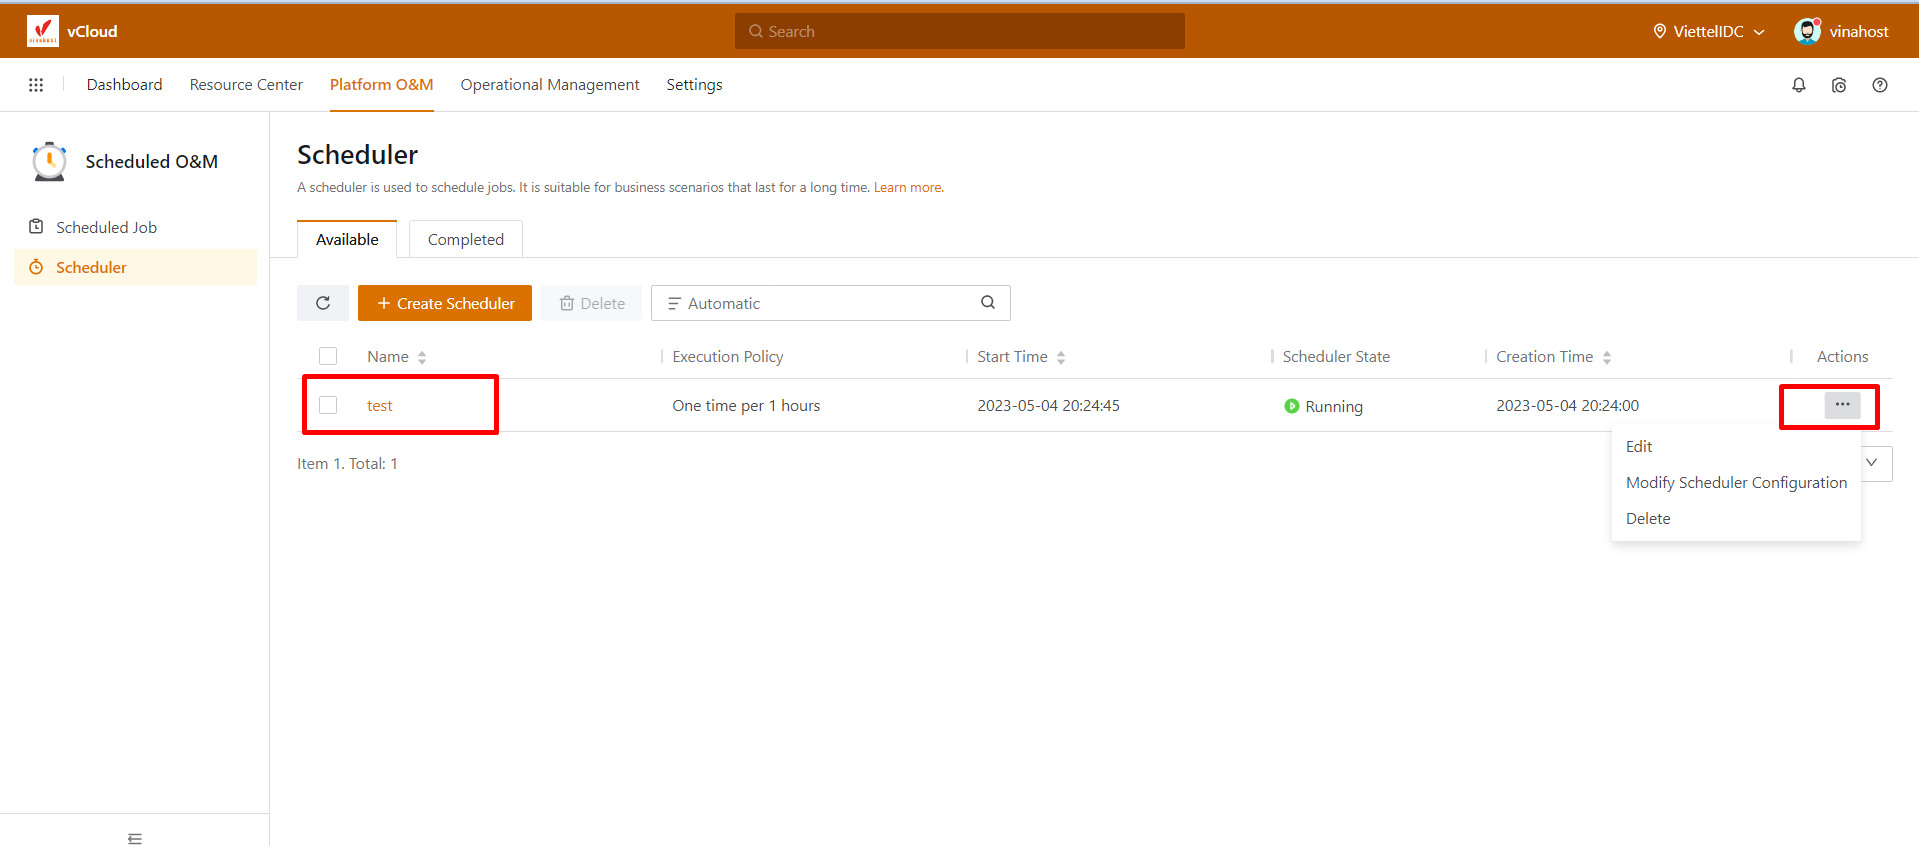The width and height of the screenshot is (1919, 846).
Task: Choose Modify Scheduler Configuration from menu
Action: (x=1735, y=483)
